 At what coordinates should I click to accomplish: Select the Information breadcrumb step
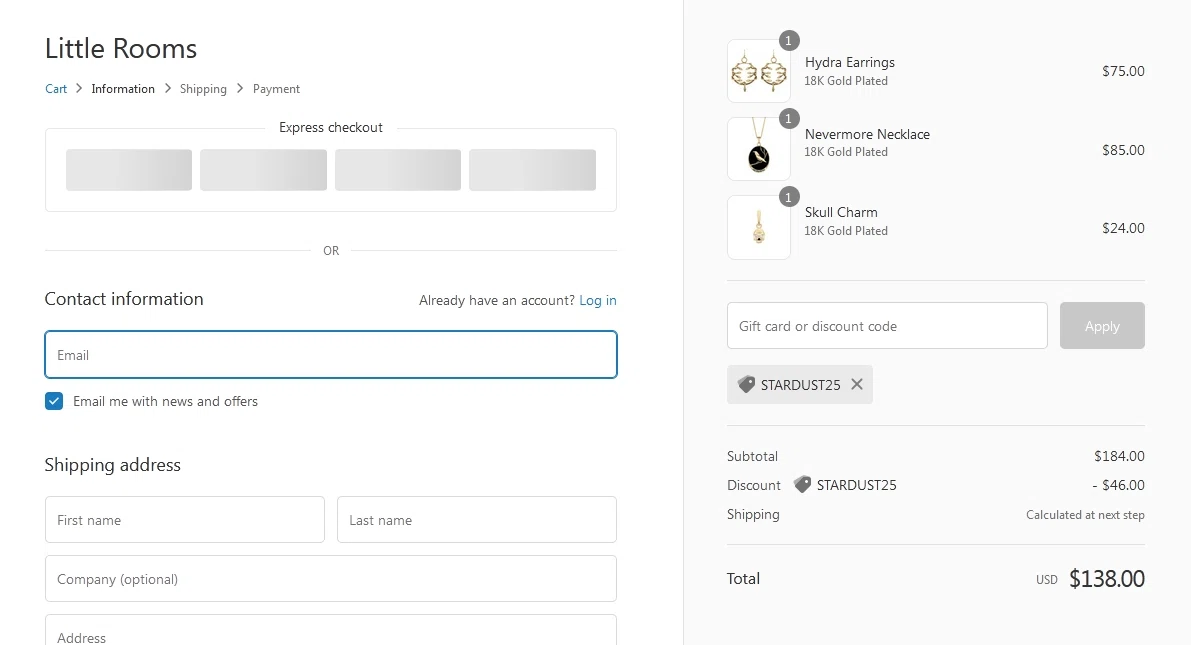point(123,89)
